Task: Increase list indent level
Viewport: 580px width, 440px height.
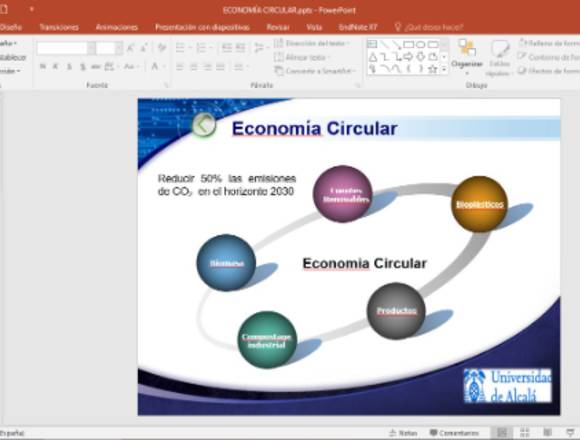Action: (x=240, y=48)
